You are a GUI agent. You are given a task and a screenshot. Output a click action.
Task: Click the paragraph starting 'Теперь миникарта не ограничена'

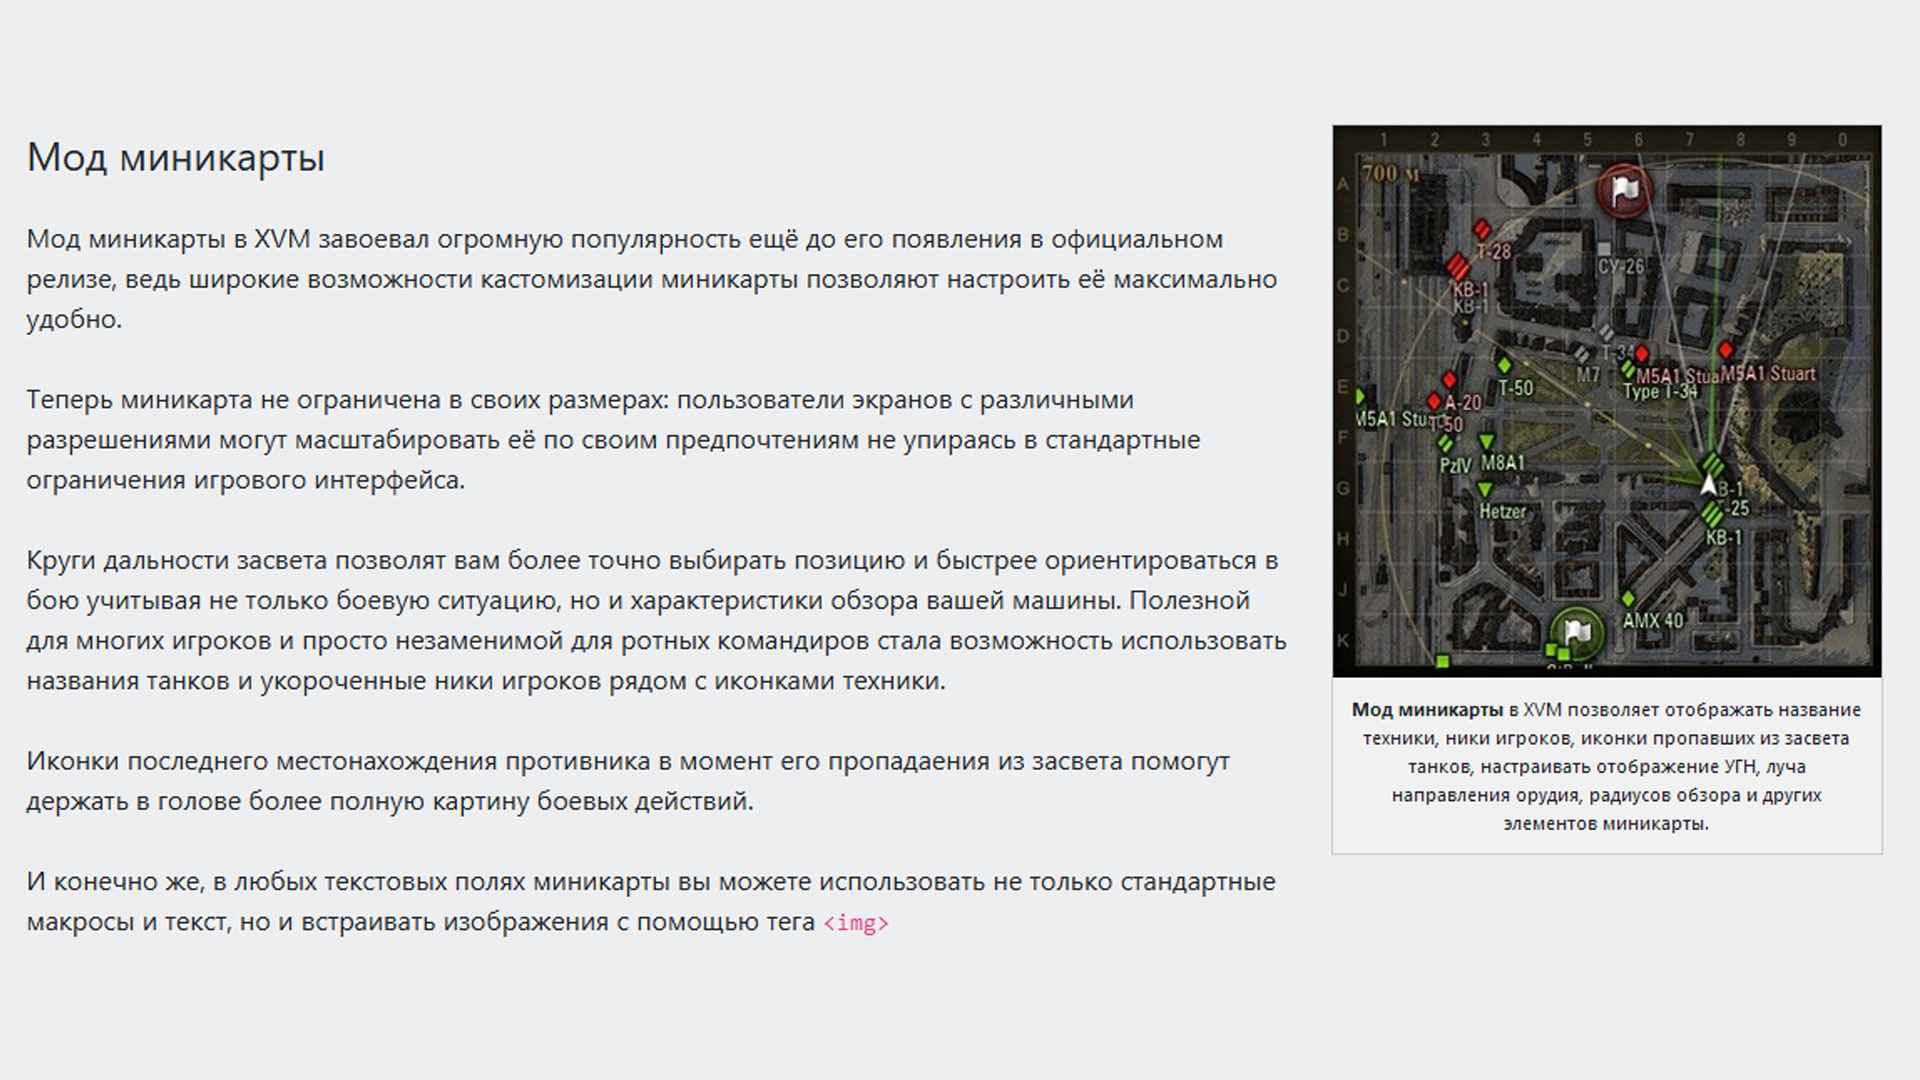click(x=613, y=440)
